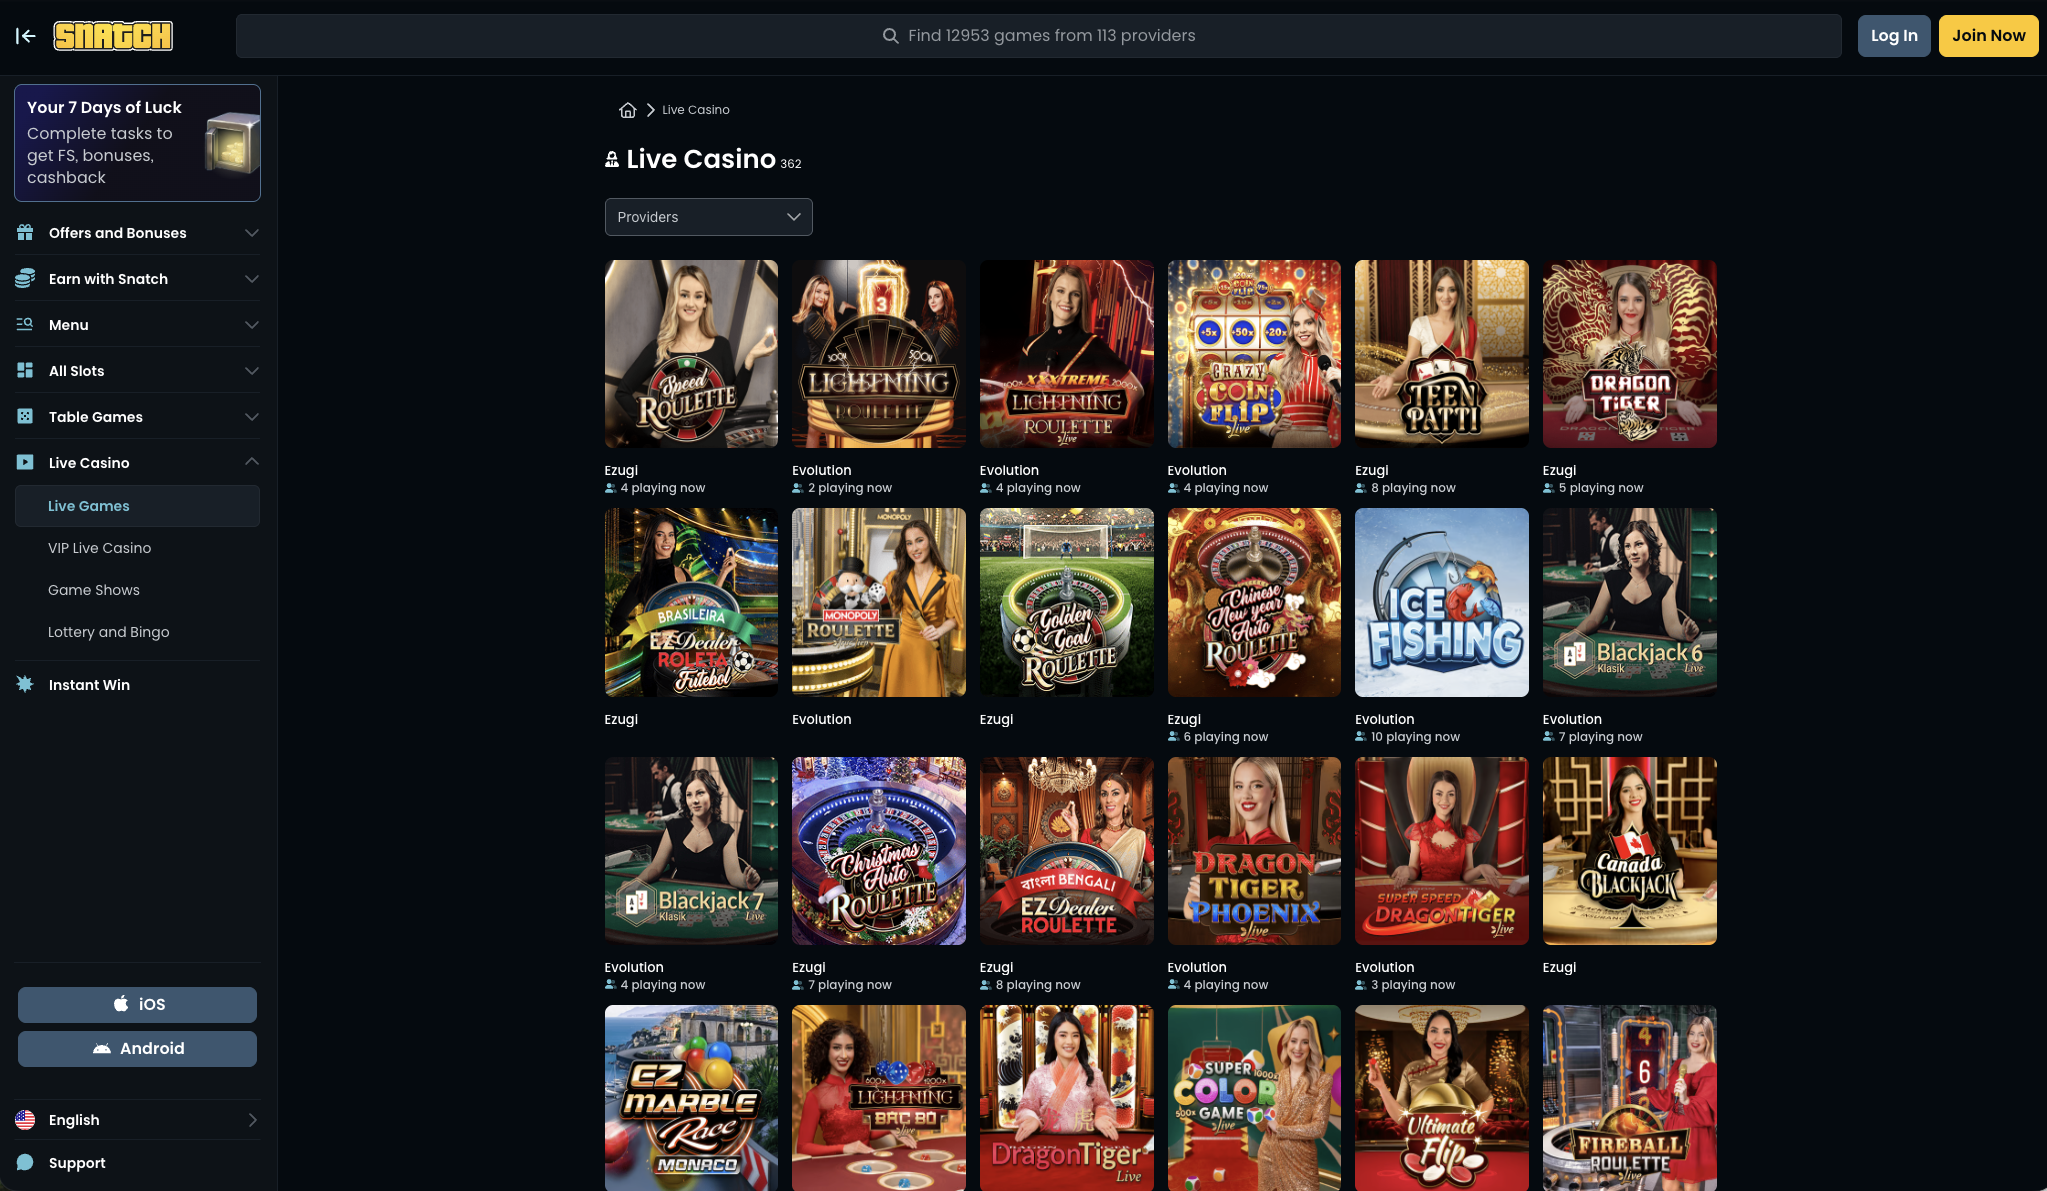This screenshot has height=1191, width=2047.
Task: Click the Join Now button
Action: pyautogui.click(x=1988, y=36)
